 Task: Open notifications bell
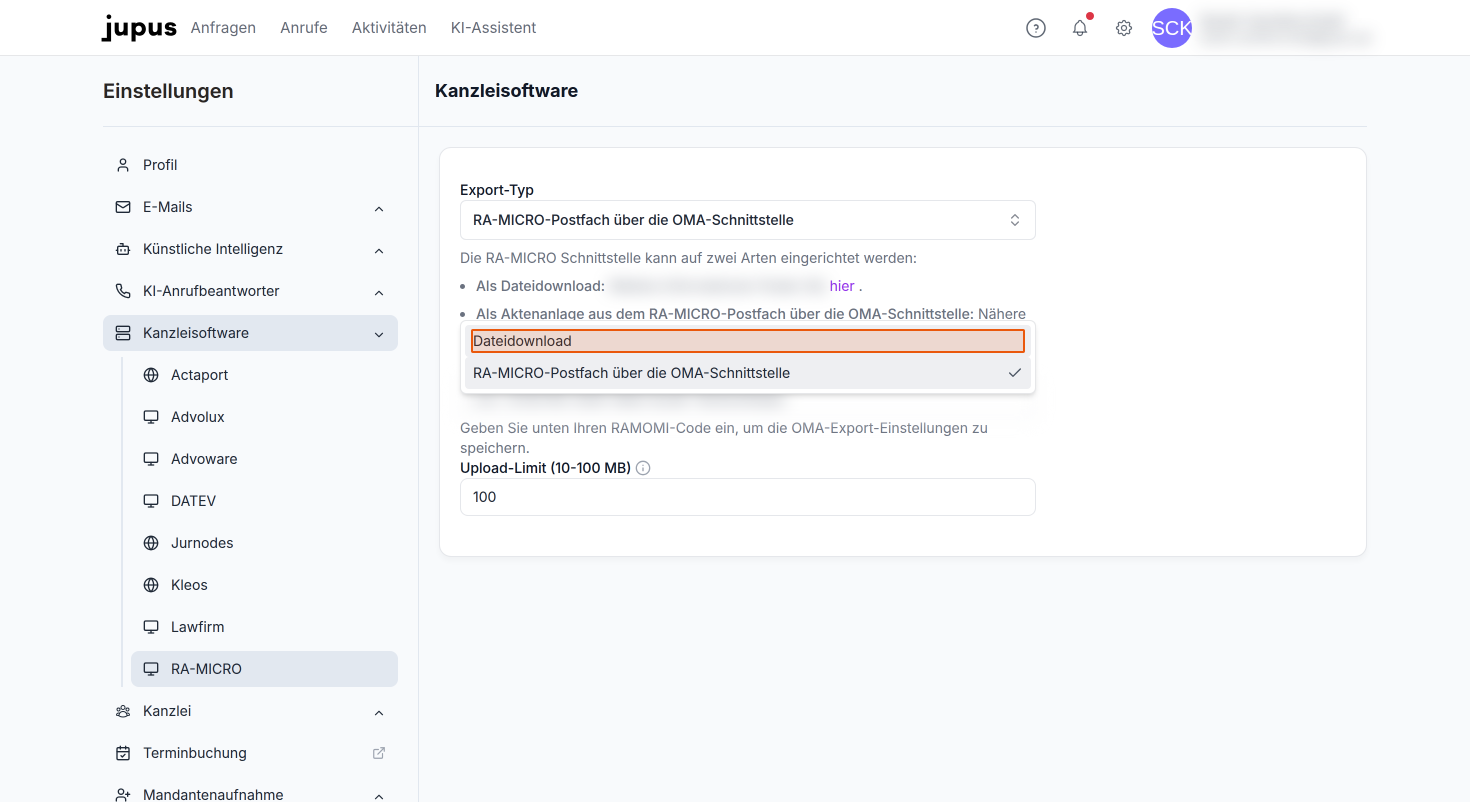1080,28
